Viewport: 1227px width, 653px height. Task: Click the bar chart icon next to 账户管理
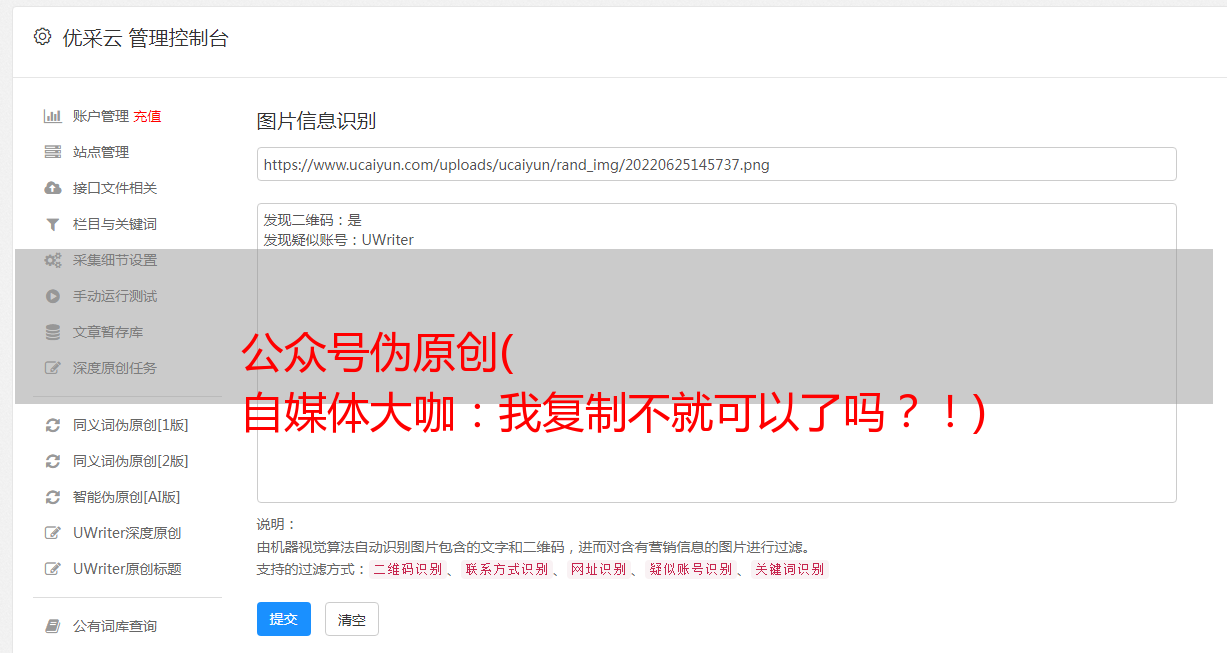53,116
